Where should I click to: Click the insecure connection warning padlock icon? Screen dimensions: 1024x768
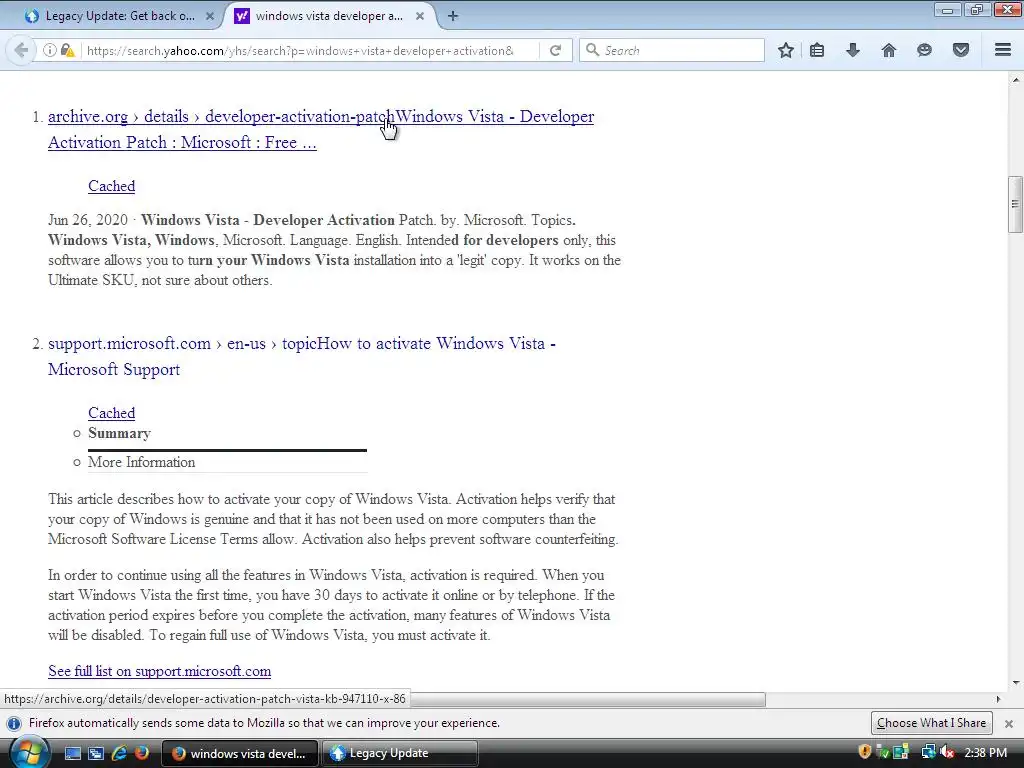67,50
